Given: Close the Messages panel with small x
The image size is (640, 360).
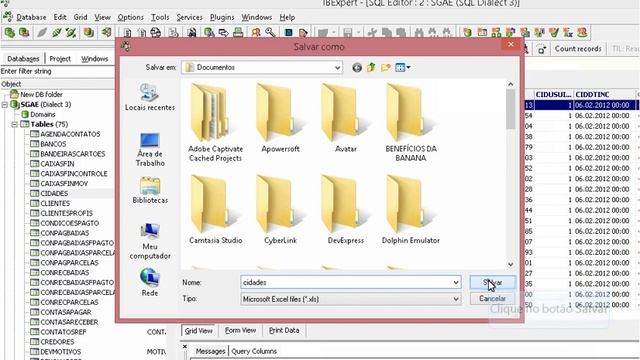Looking at the screenshot, I should pos(185,347).
